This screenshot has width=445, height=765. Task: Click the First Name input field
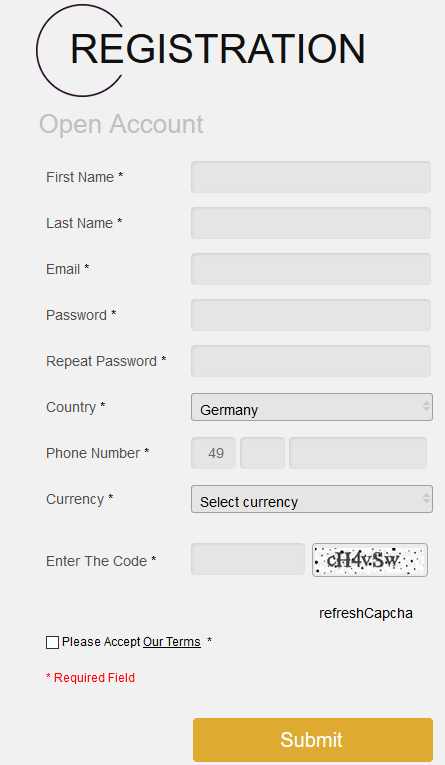point(310,177)
